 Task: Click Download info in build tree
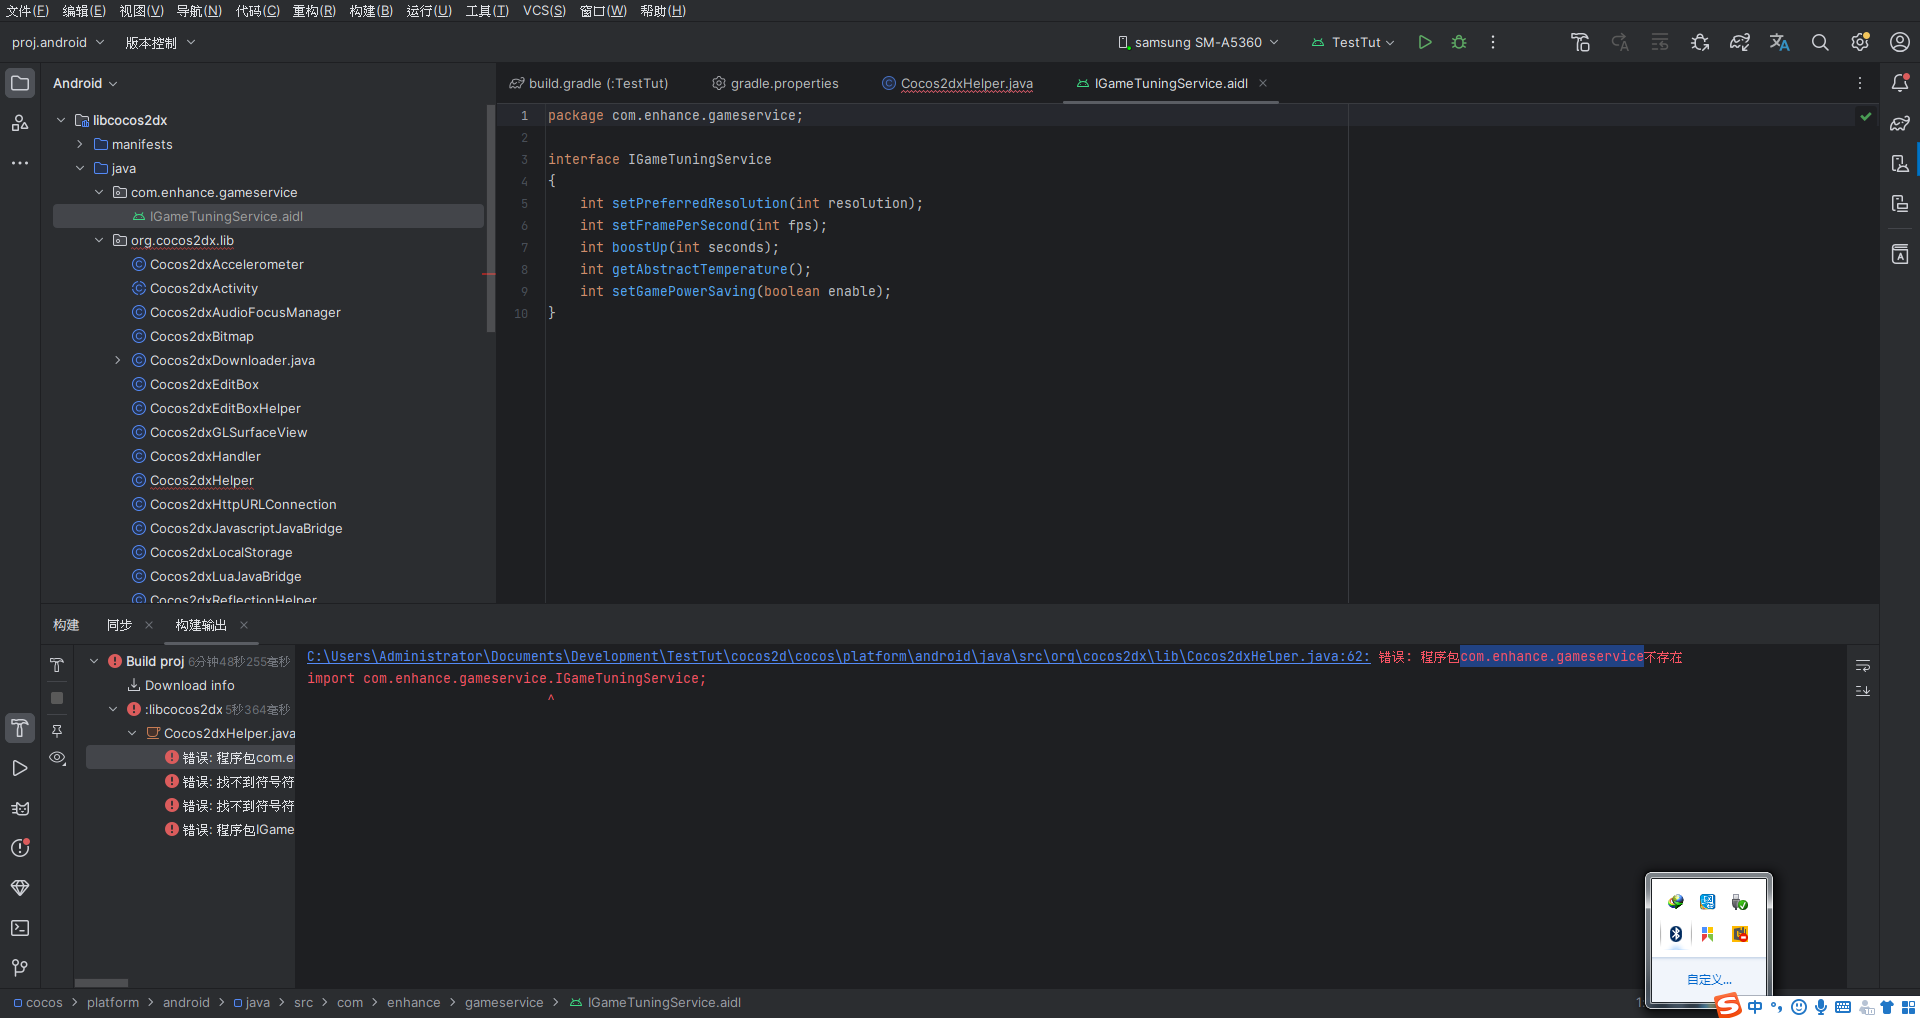click(189, 685)
